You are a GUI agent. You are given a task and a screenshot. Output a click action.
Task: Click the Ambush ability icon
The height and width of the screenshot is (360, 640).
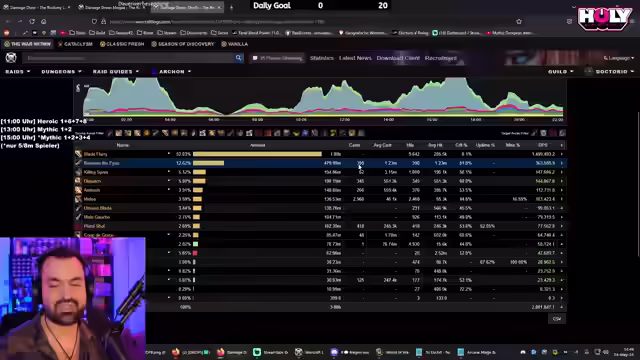(x=78, y=190)
